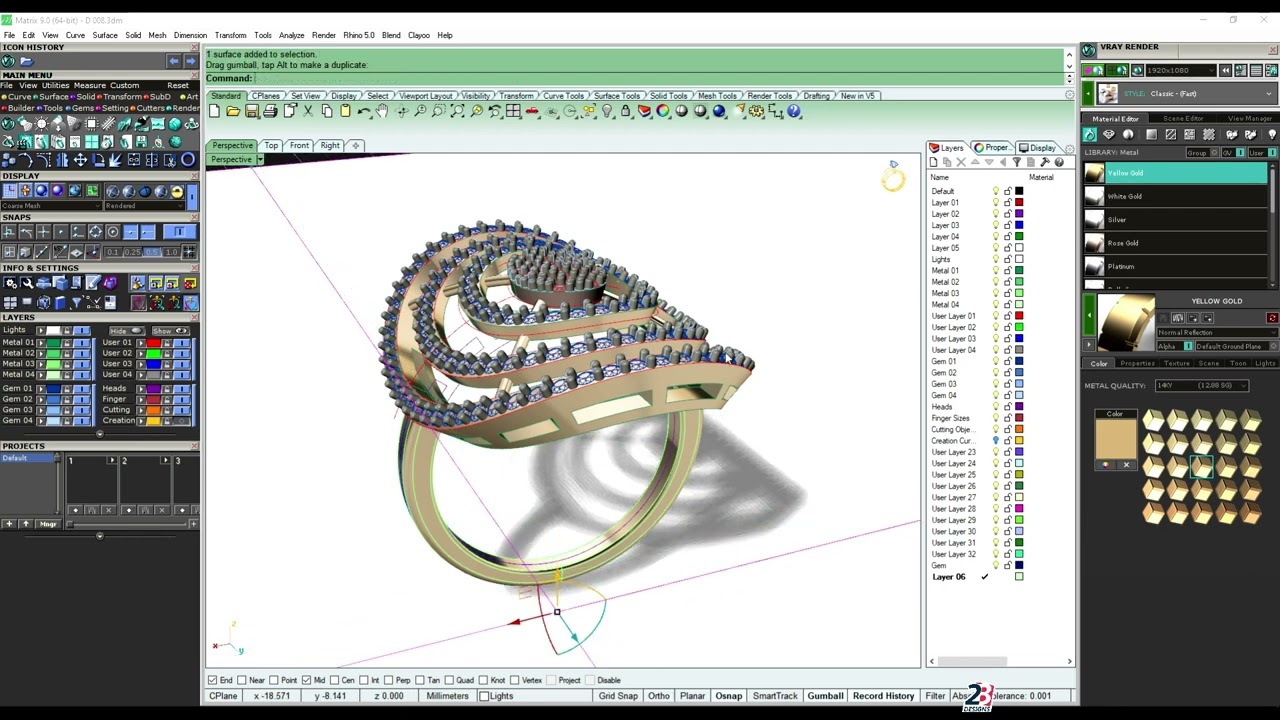This screenshot has width=1280, height=720.
Task: Open the Rendered display mode dropdown
Action: pyautogui.click(x=145, y=205)
